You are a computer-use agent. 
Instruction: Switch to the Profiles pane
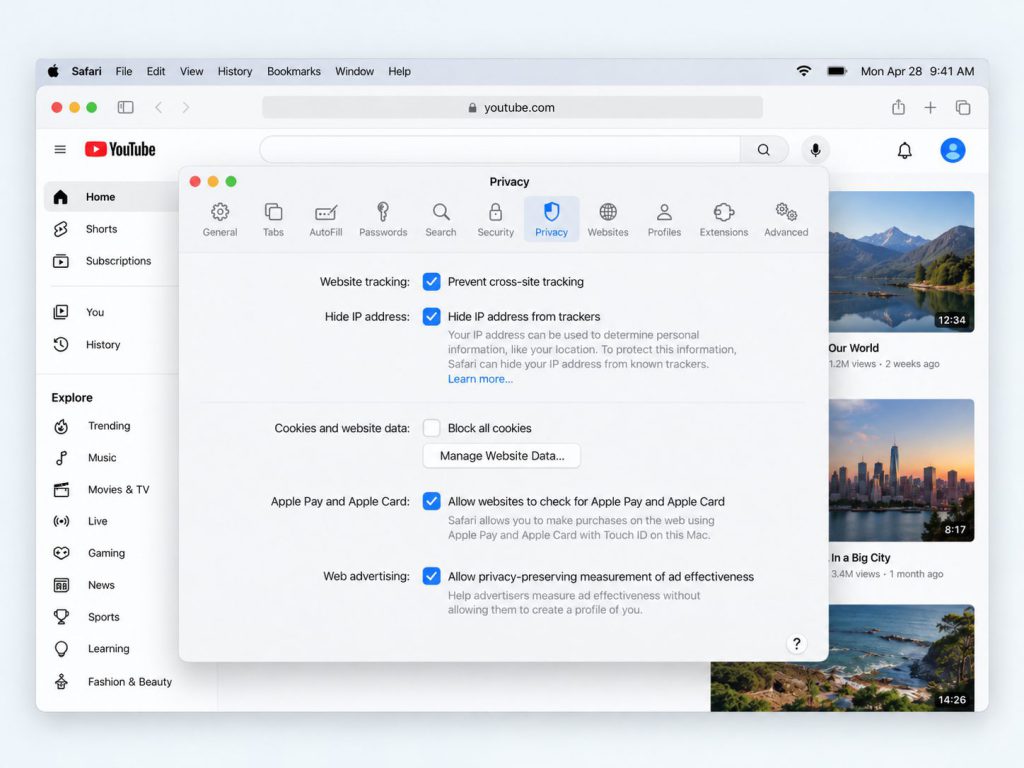tap(664, 219)
